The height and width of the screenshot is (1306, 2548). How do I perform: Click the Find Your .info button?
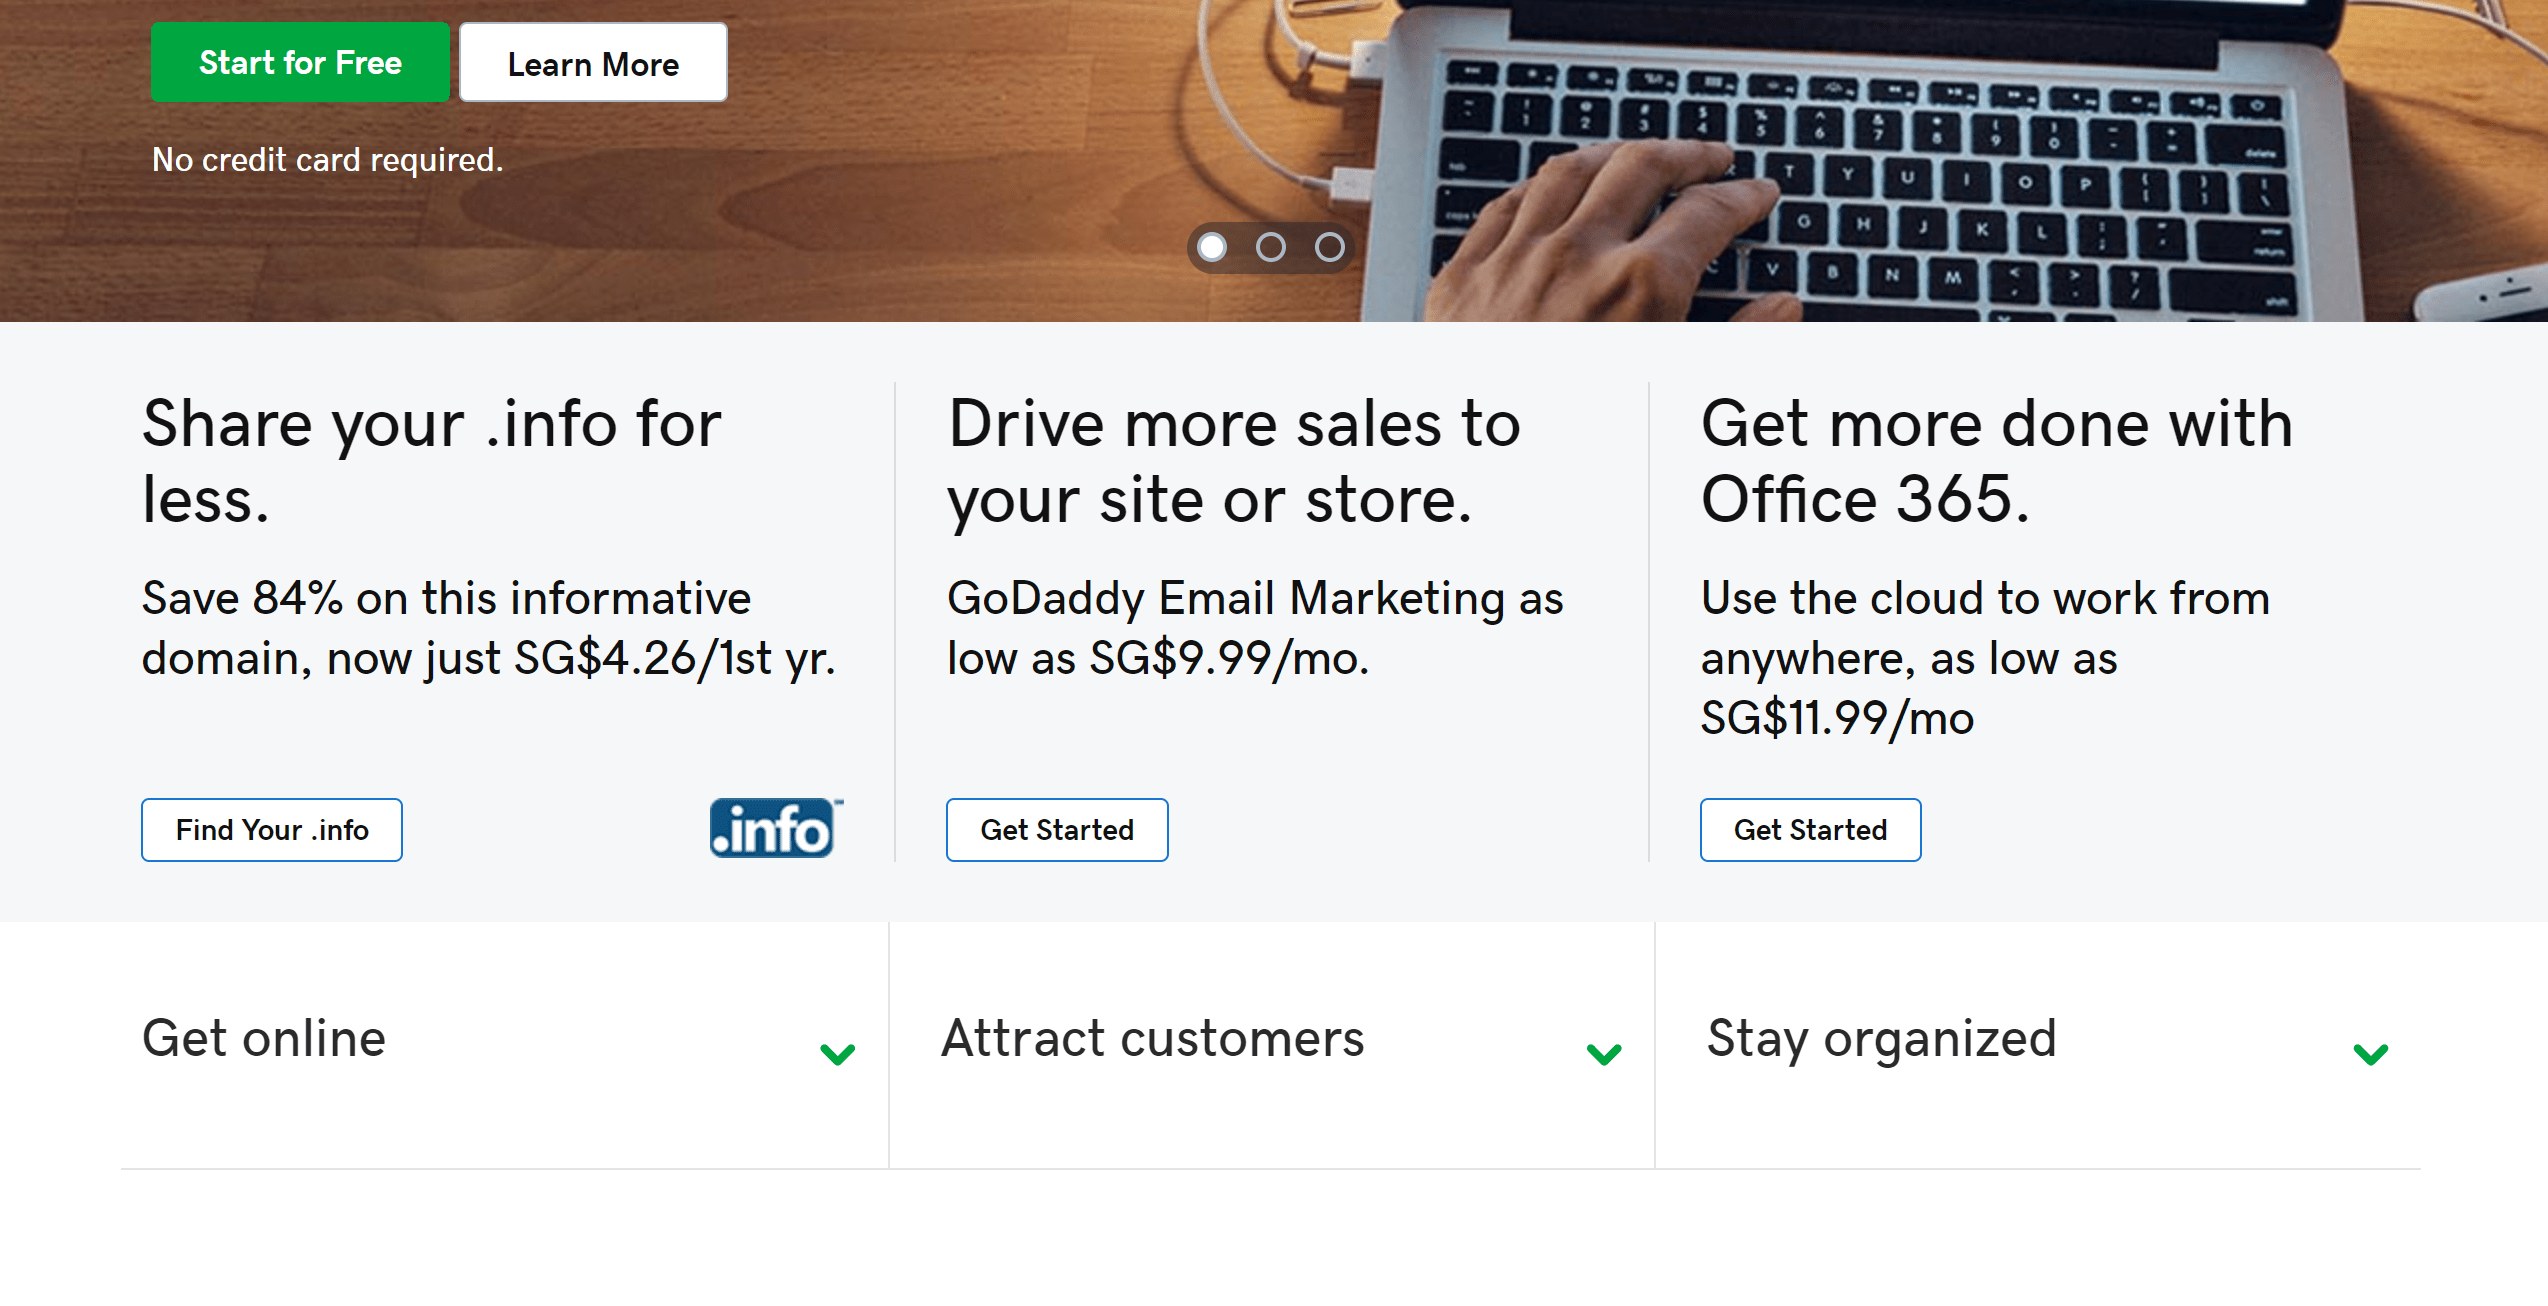pos(272,830)
